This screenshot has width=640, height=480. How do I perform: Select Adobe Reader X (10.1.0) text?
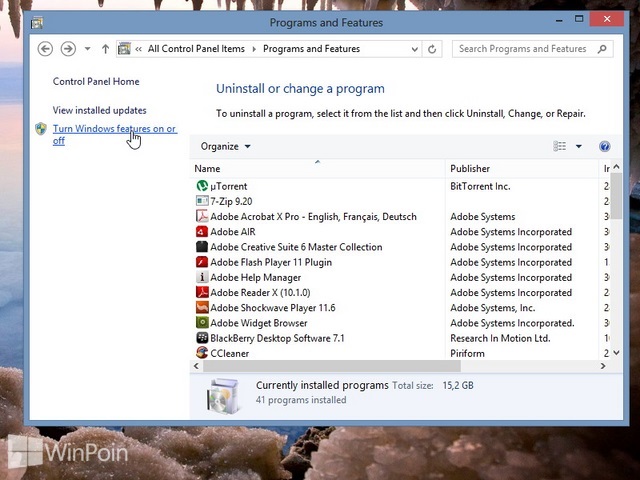tap(260, 293)
